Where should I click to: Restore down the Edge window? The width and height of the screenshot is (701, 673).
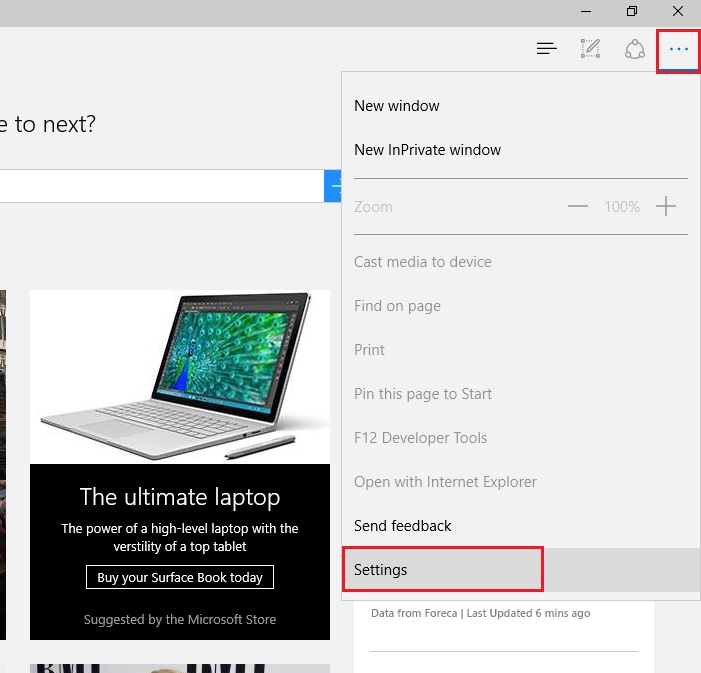point(632,11)
